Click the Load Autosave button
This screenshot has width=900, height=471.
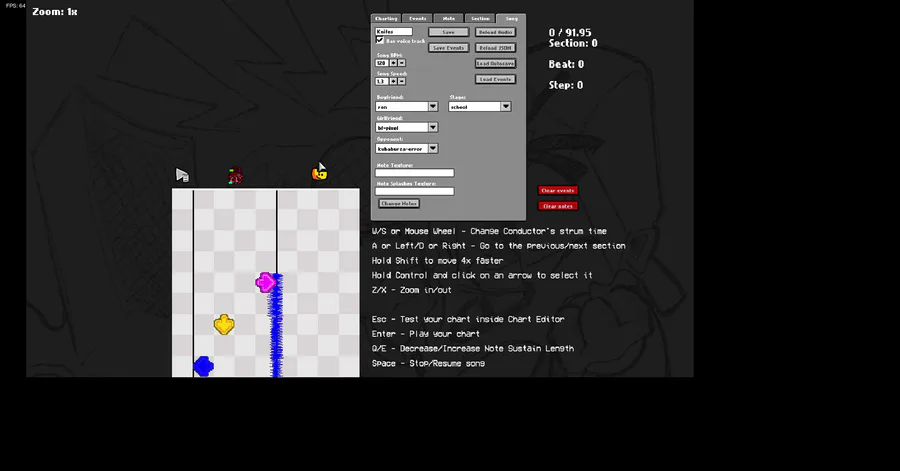[495, 63]
